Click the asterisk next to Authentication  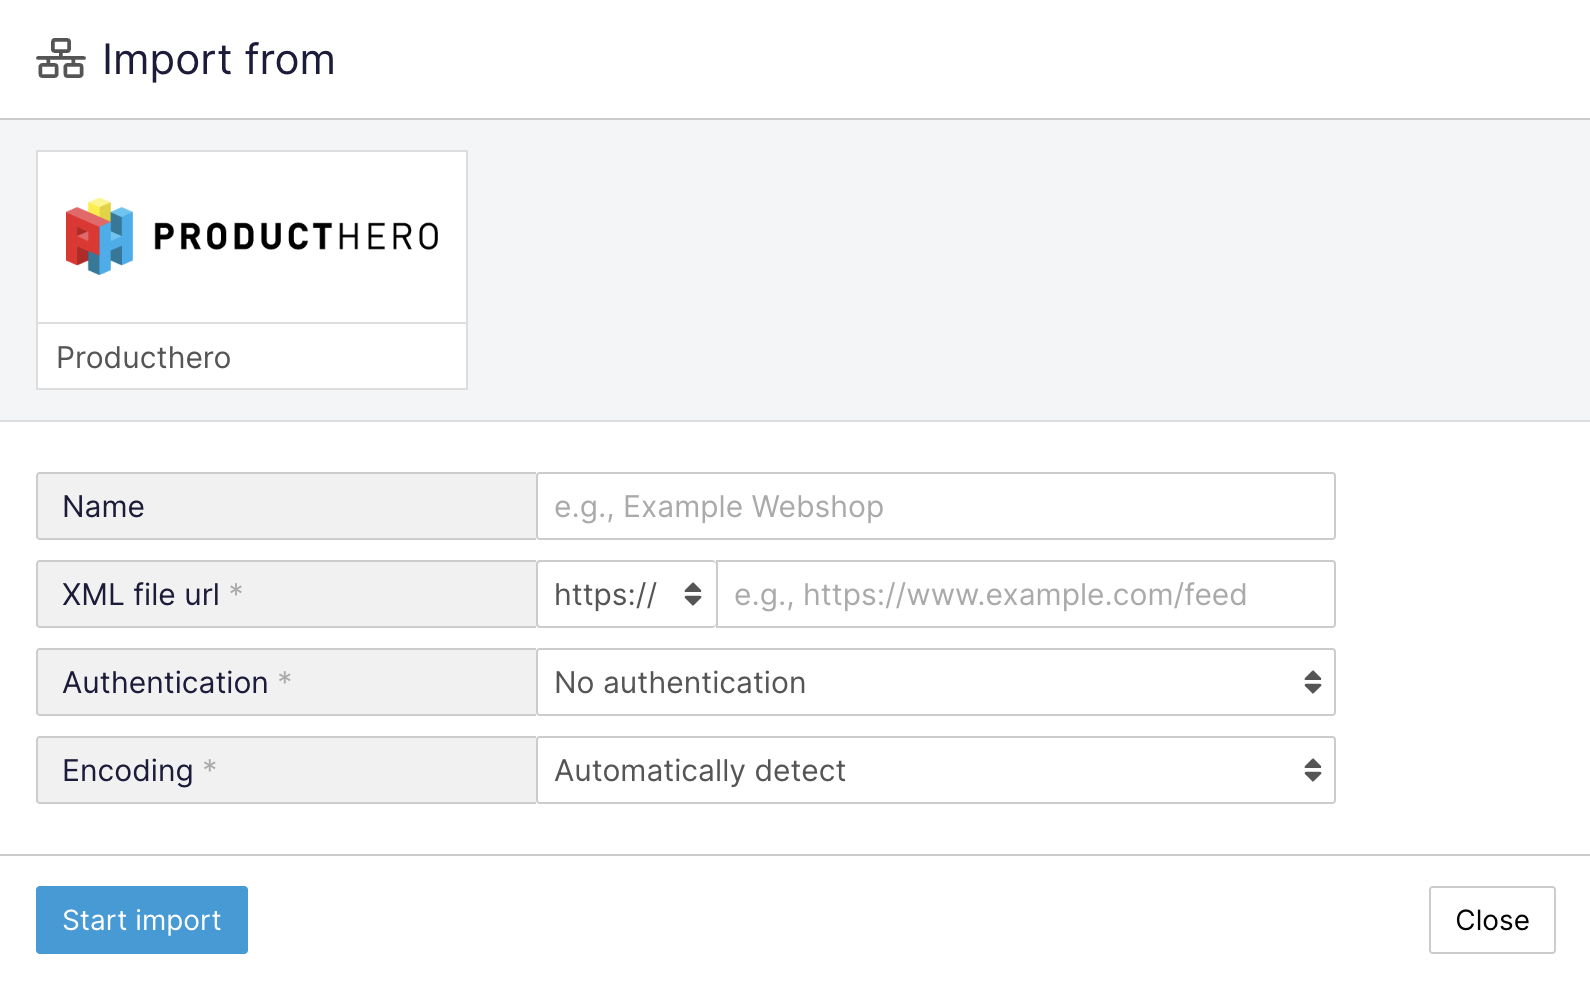pos(285,679)
